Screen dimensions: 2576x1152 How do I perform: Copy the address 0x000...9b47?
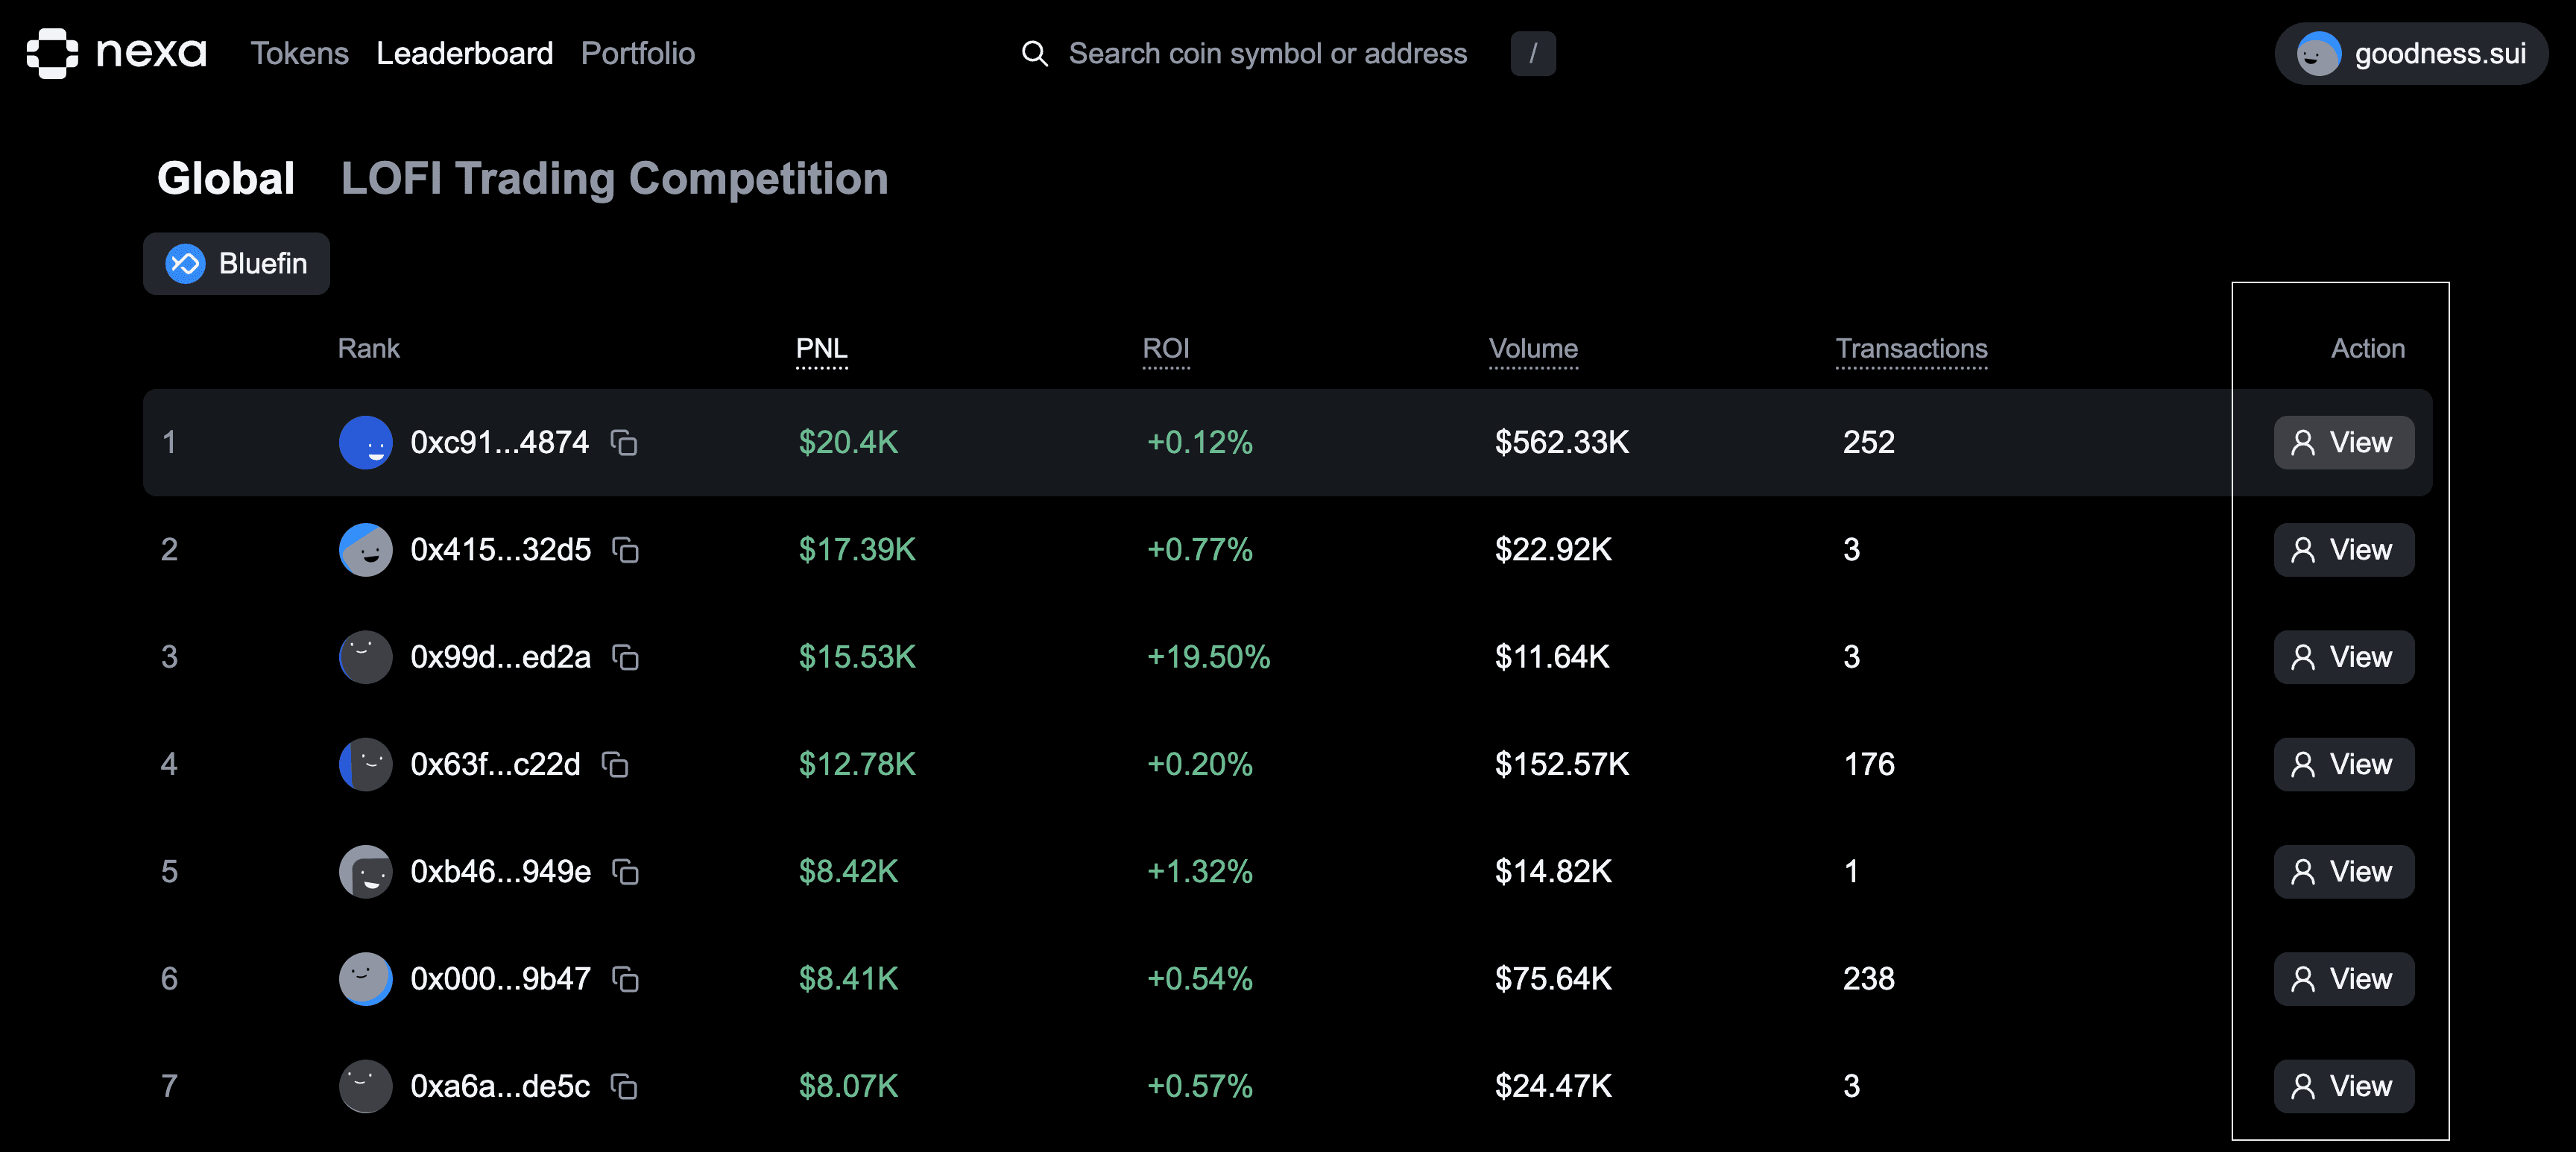(625, 979)
